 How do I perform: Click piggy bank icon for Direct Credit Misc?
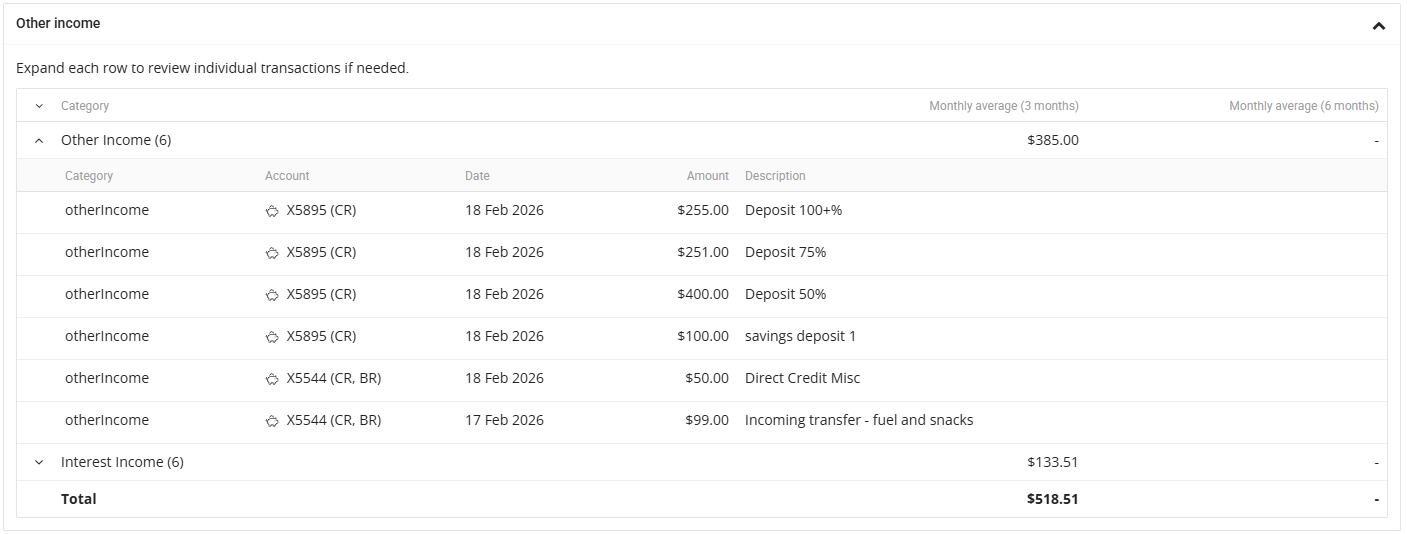tap(271, 379)
